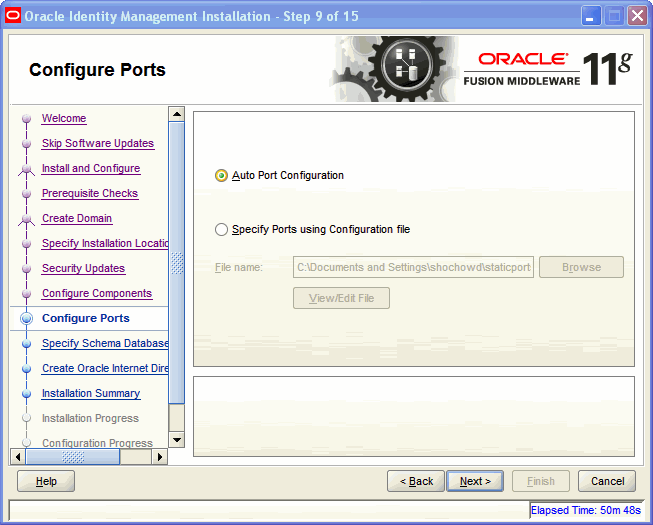Go to Create Domain step
The width and height of the screenshot is (653, 525).
click(x=77, y=218)
